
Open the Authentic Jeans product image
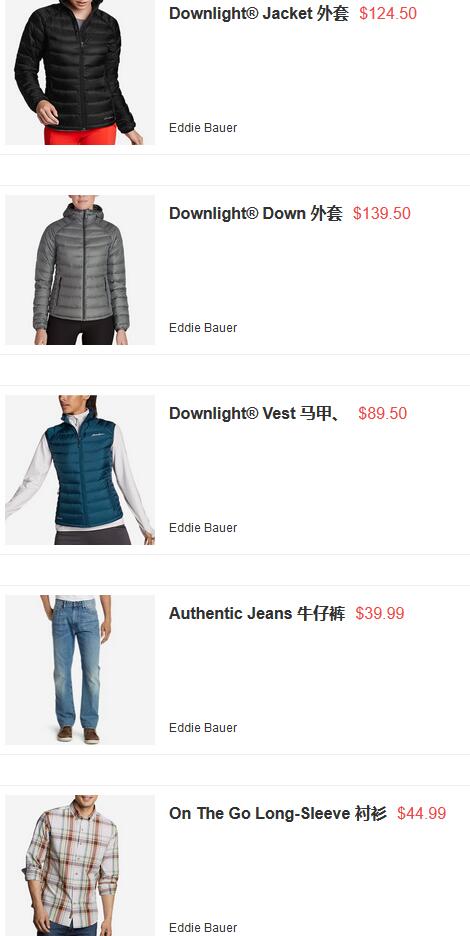80,670
